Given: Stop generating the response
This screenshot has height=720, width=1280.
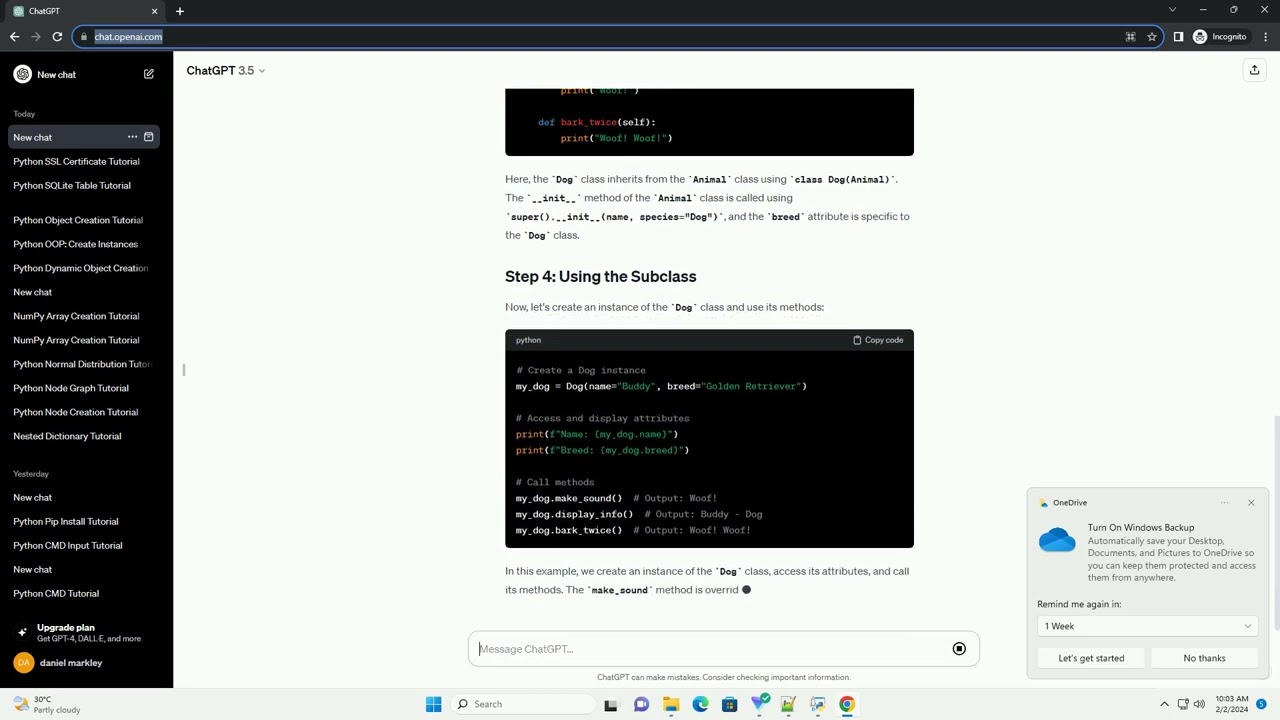Looking at the screenshot, I should tap(959, 649).
